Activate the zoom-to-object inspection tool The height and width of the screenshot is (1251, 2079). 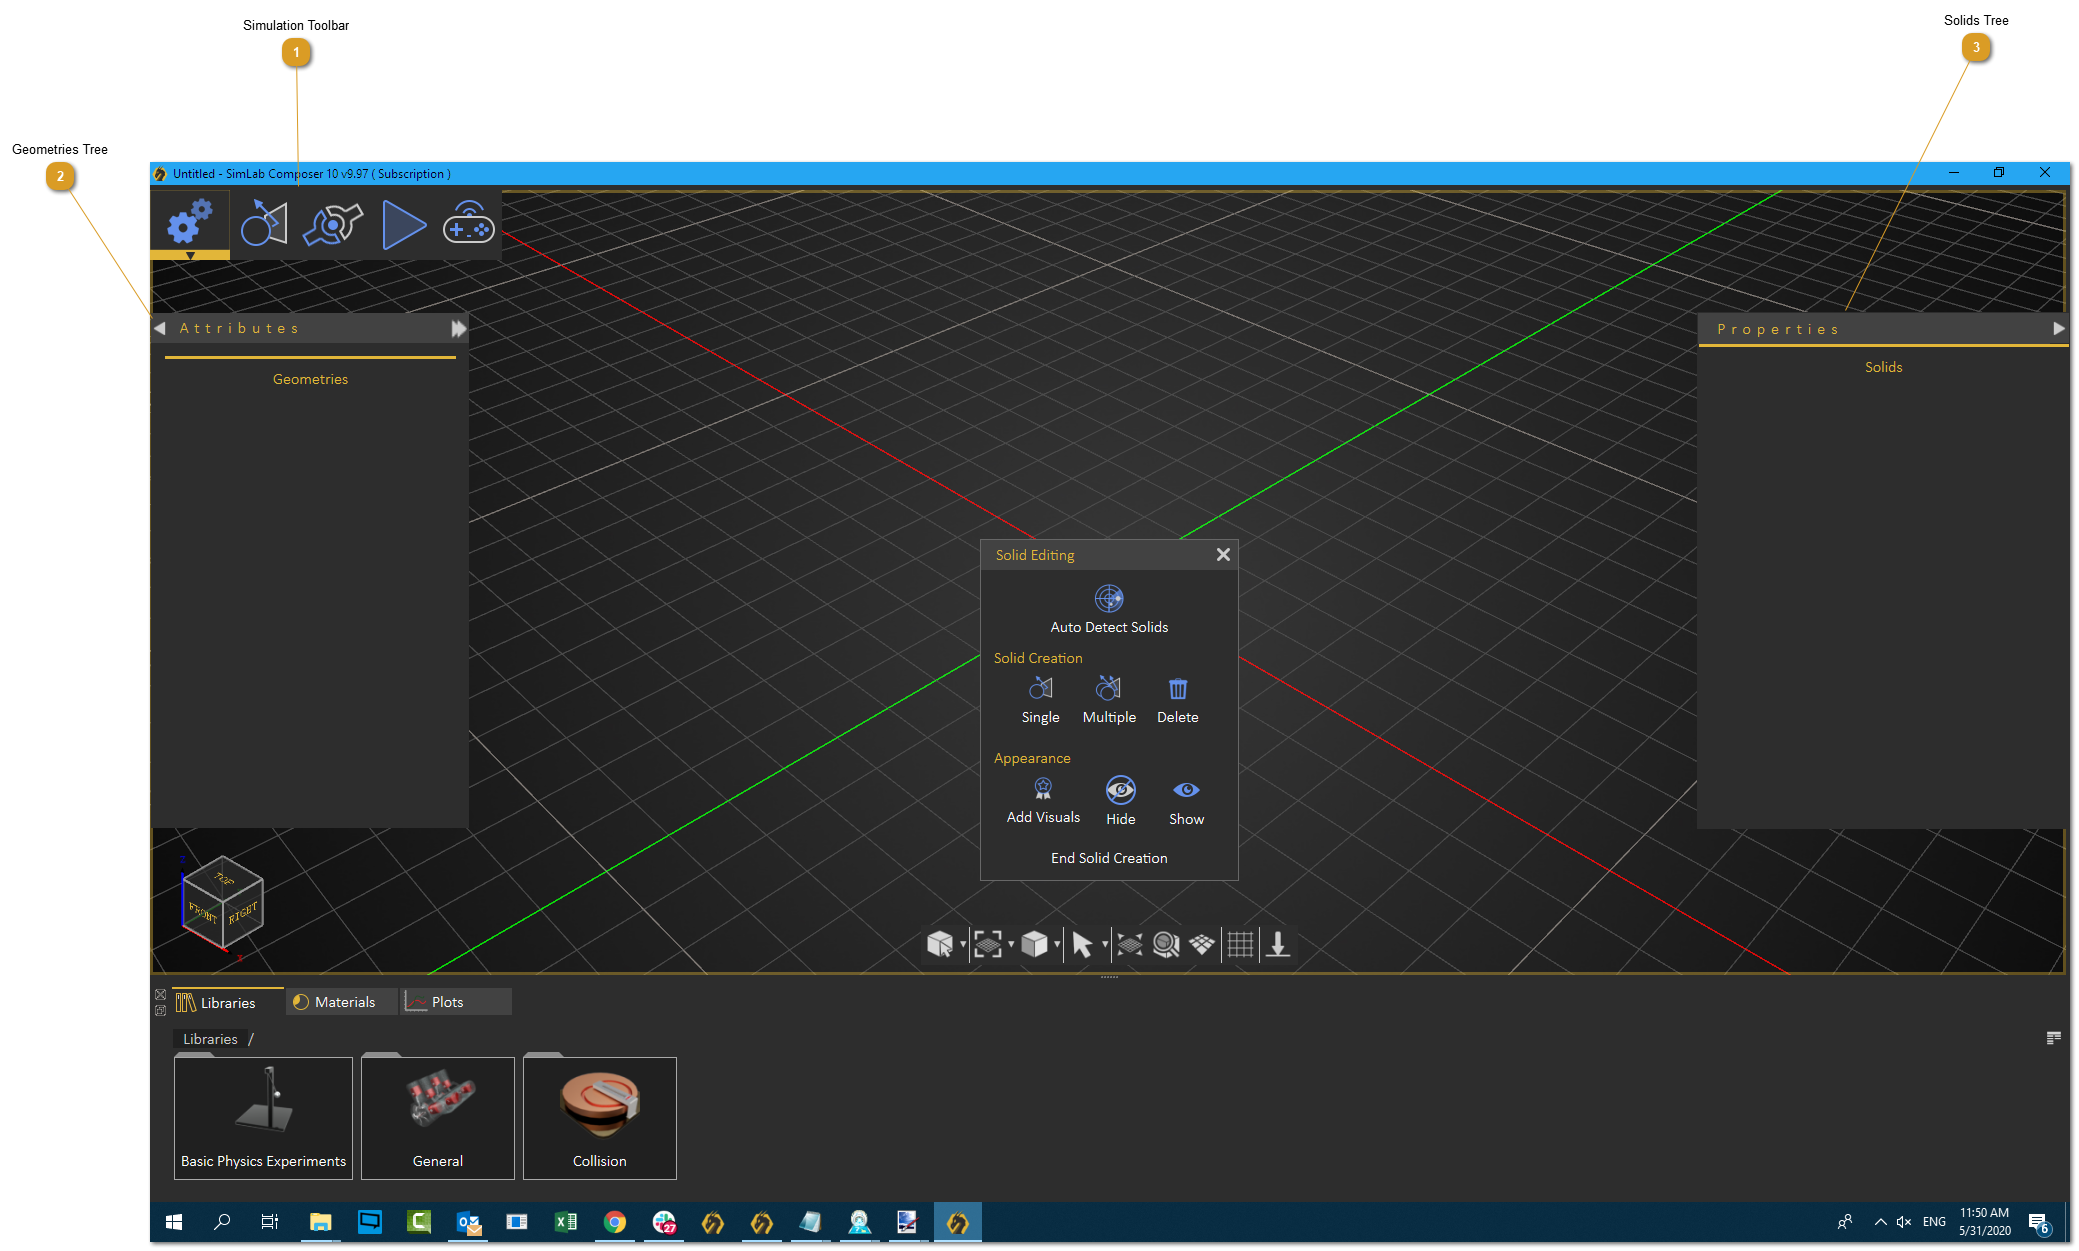click(x=1164, y=944)
